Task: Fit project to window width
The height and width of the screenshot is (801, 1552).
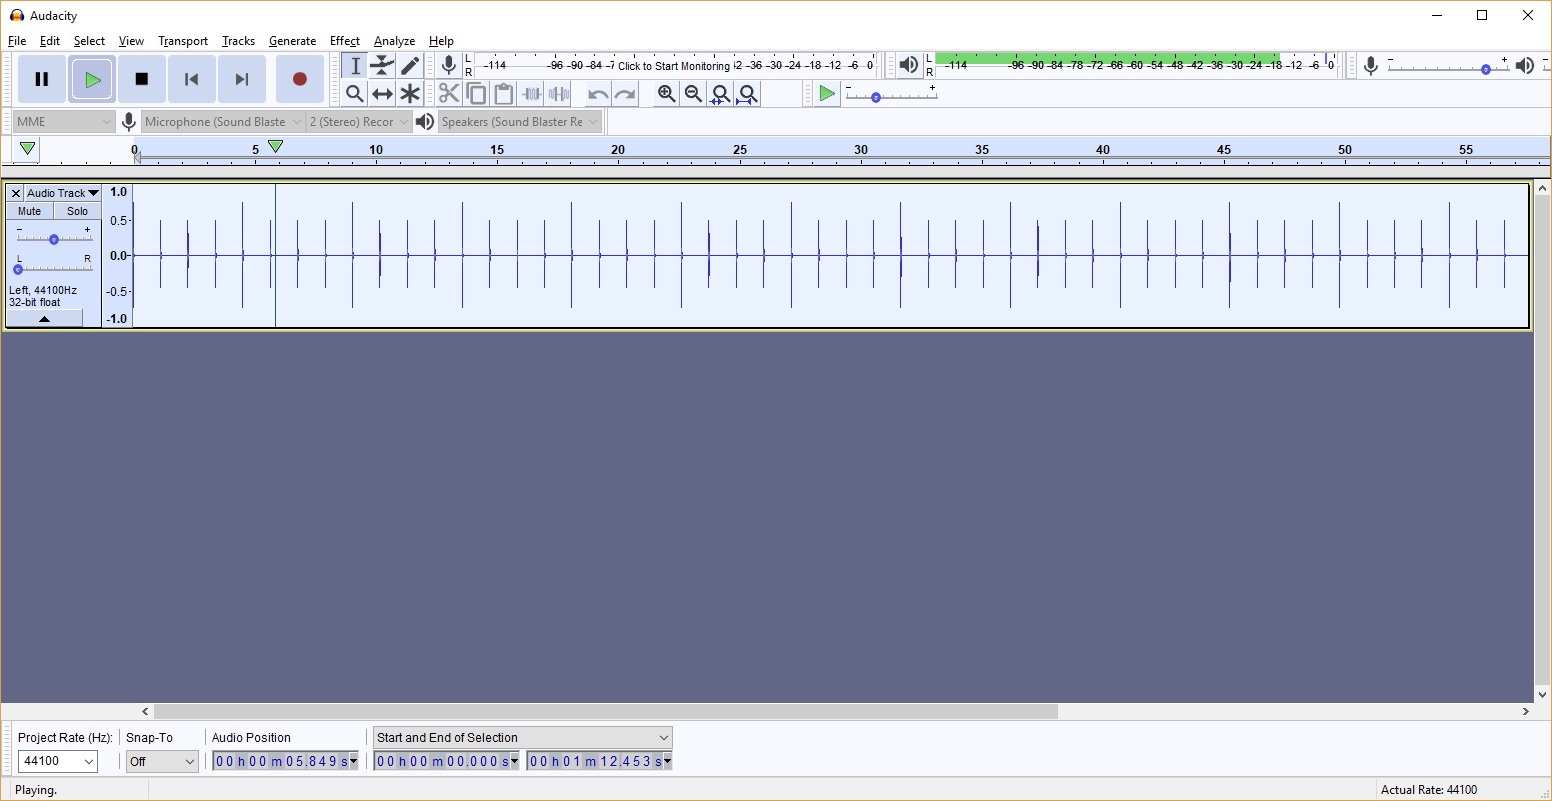Action: point(748,94)
